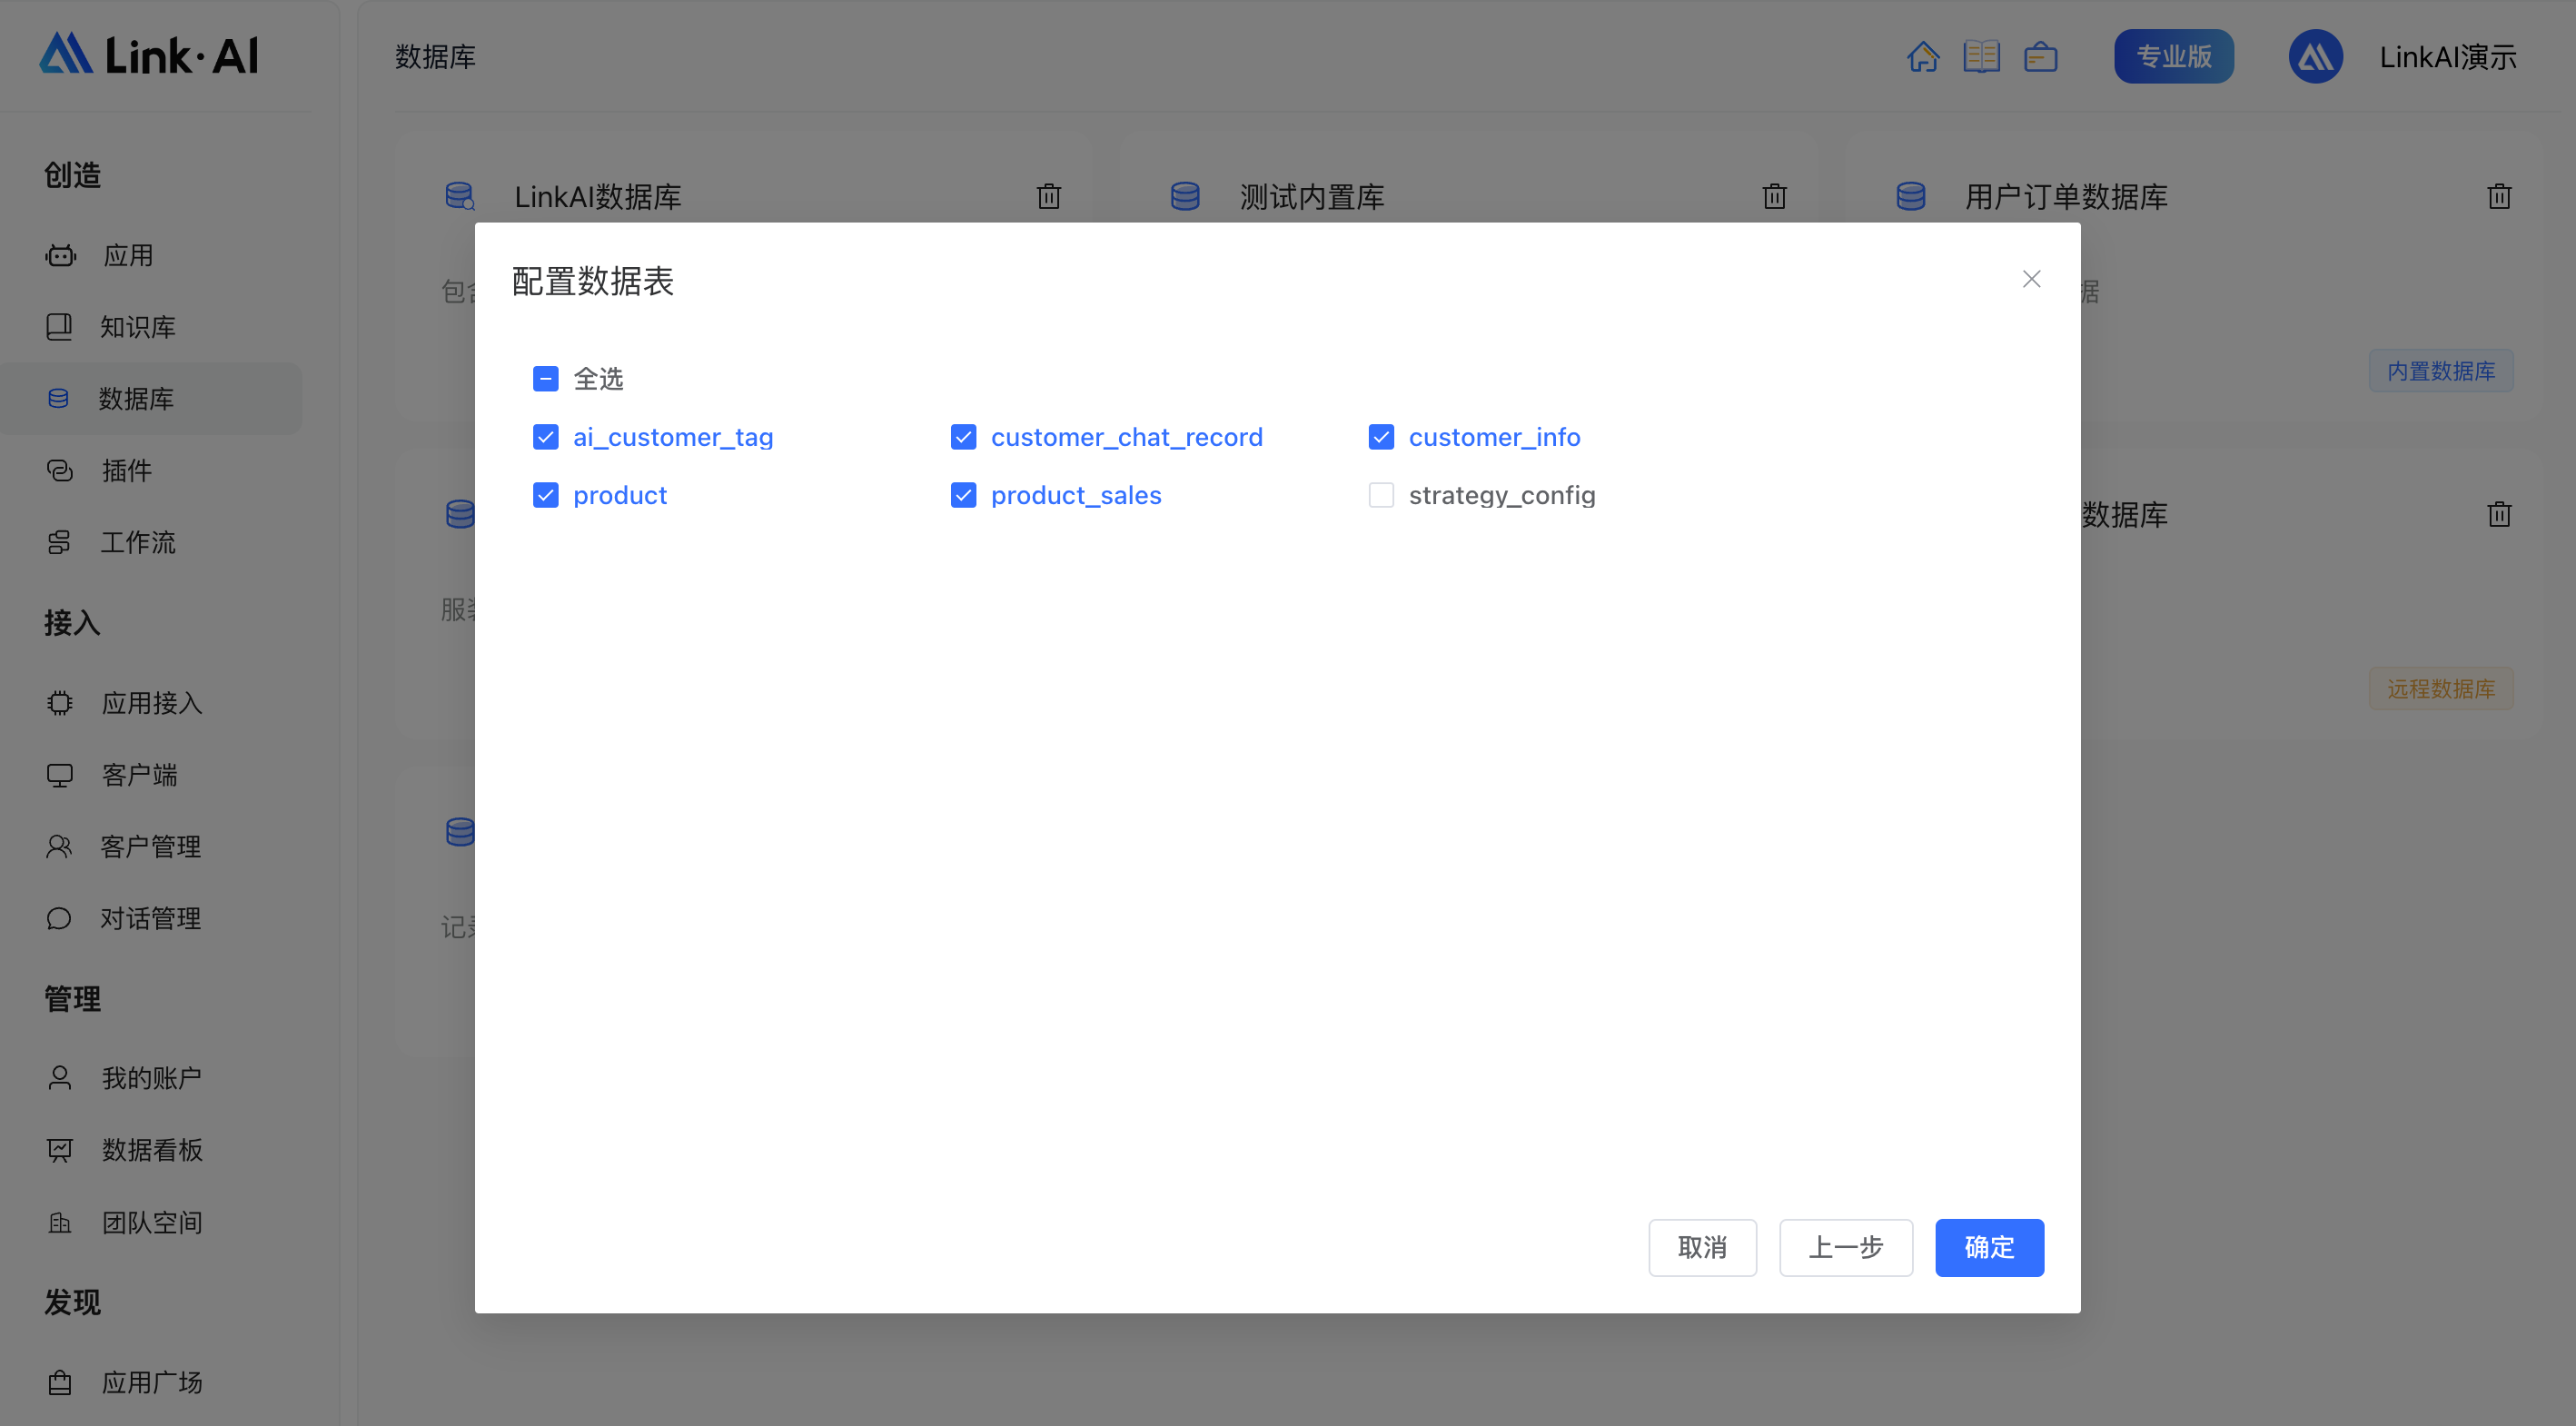
Task: Click 客户管理 in the sidebar menu
Action: pos(151,847)
